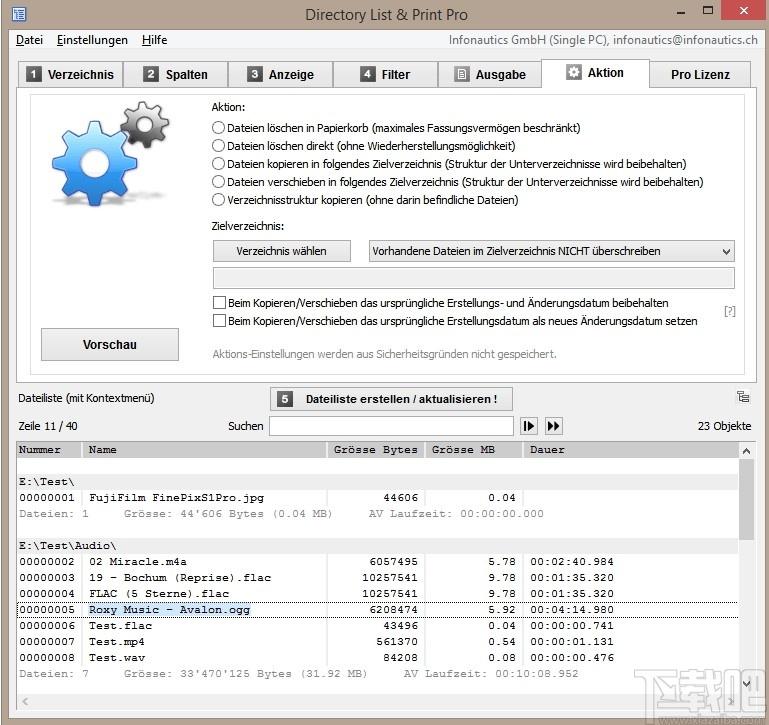This screenshot has width=769, height=725.
Task: Click the 6057495 bytes size cell
Action: pos(394,562)
